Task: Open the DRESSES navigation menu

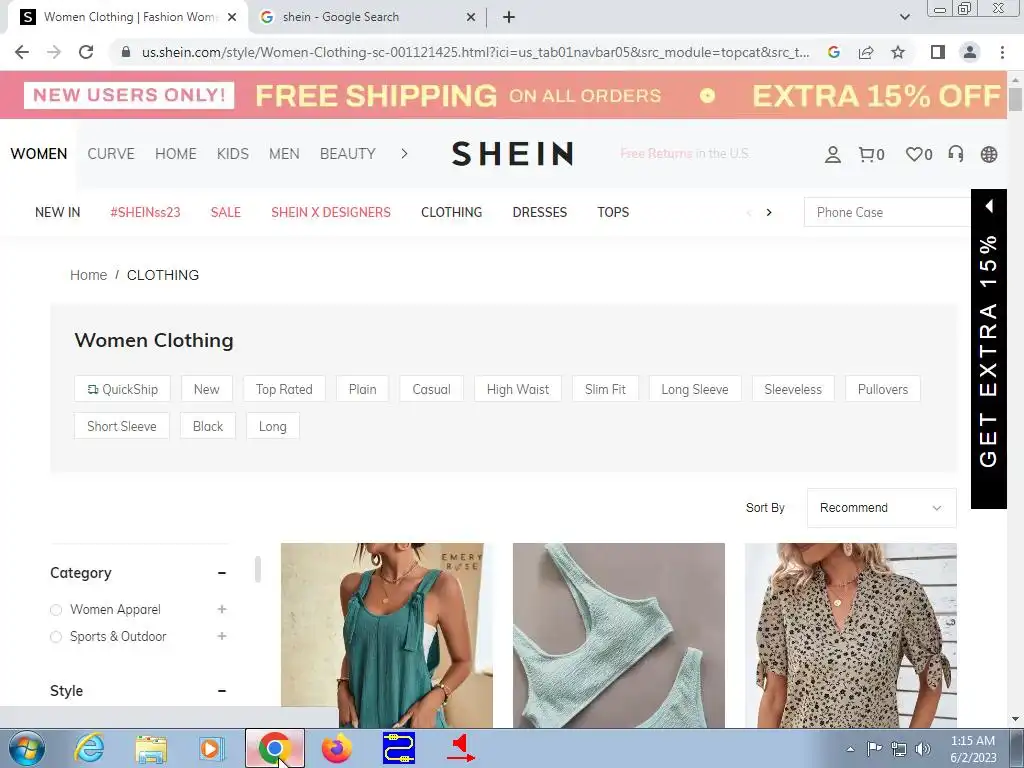Action: pyautogui.click(x=539, y=212)
